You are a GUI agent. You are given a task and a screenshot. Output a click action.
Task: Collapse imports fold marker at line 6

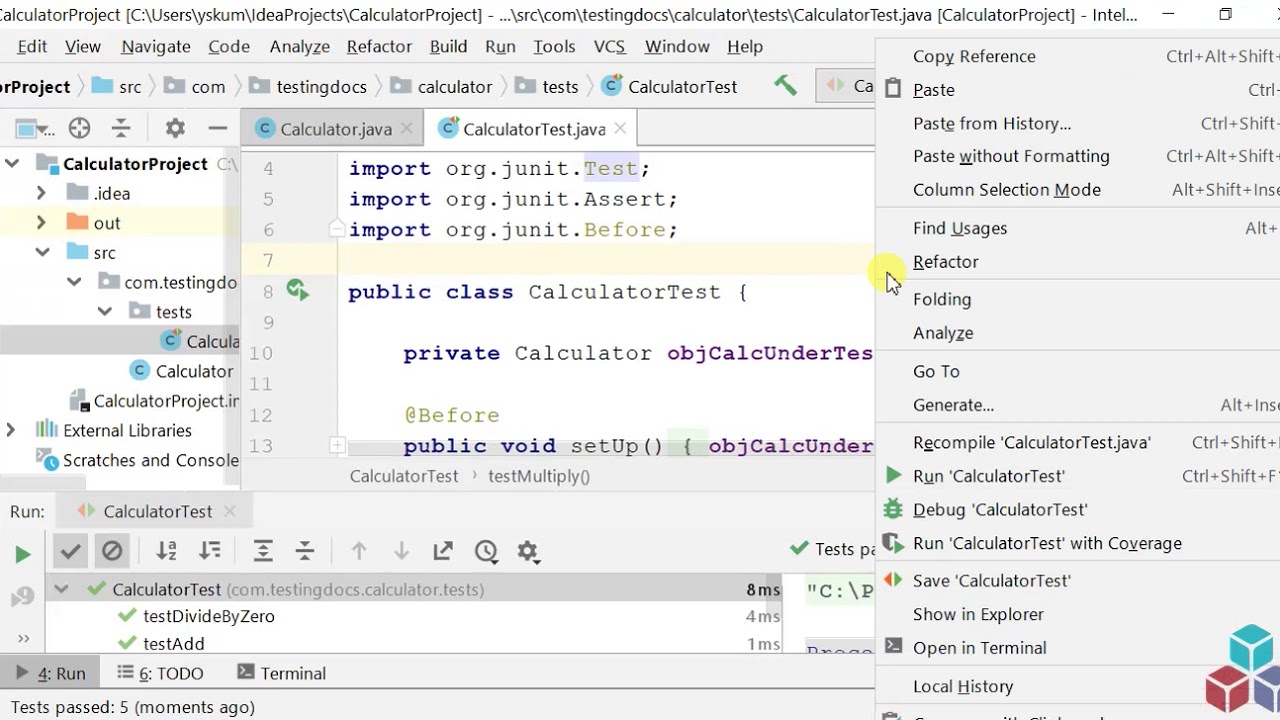[337, 229]
